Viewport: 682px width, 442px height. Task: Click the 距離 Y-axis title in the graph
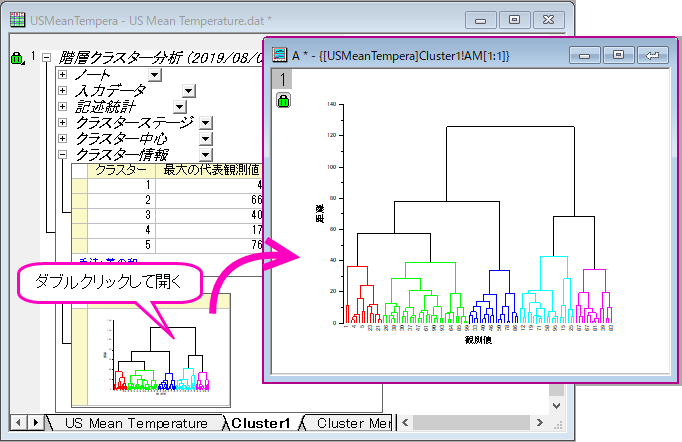pos(320,214)
